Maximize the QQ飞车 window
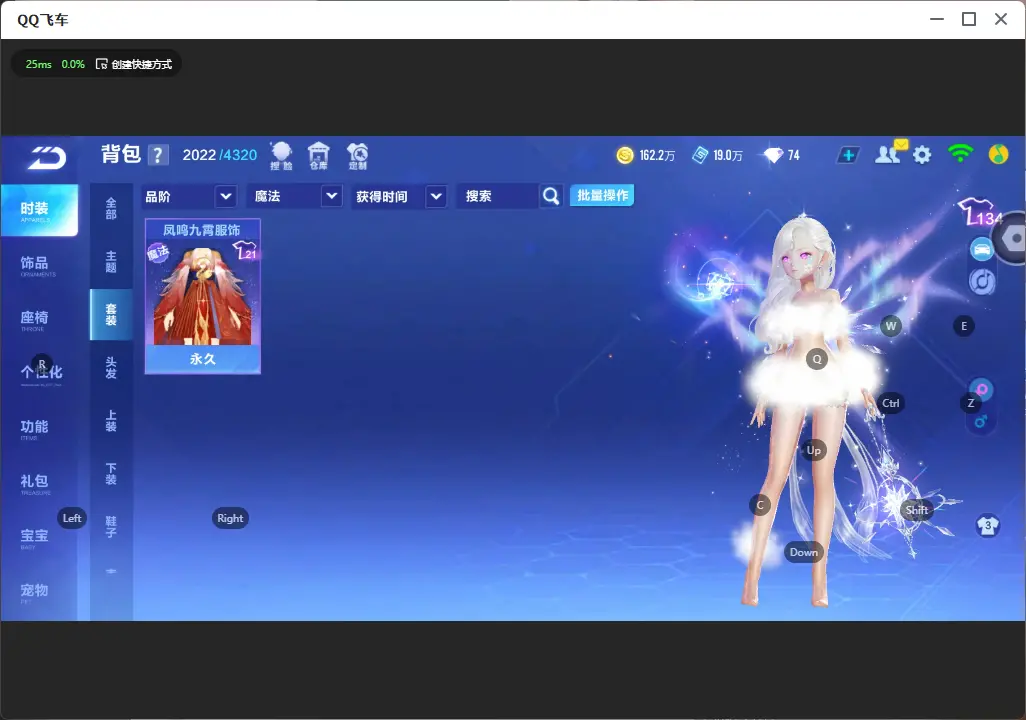 969,20
